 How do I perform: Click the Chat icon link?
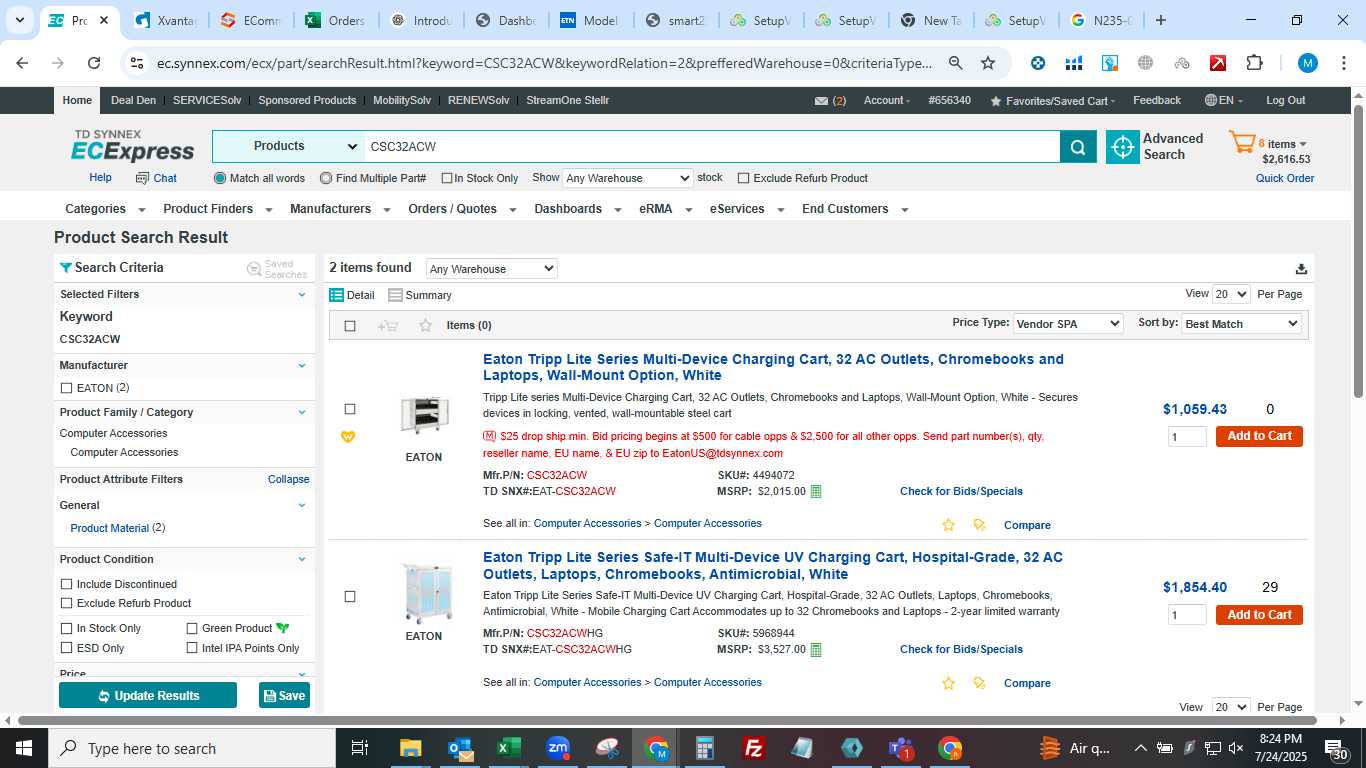pyautogui.click(x=156, y=178)
